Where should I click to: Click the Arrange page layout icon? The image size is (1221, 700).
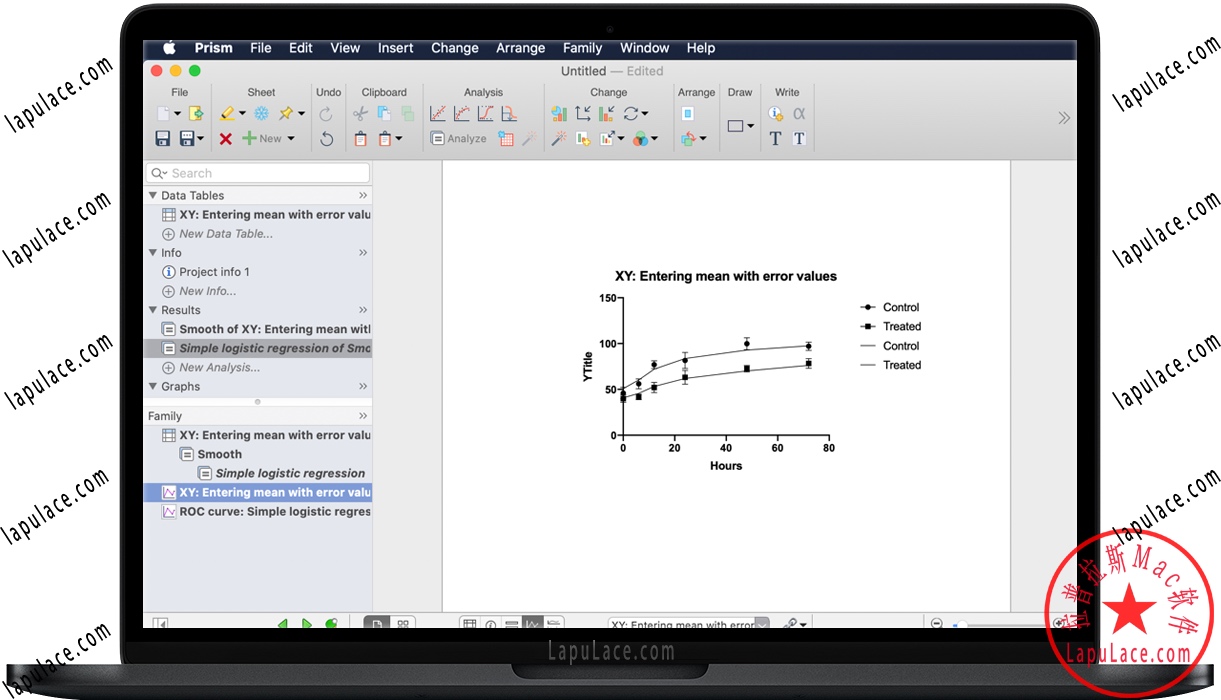pos(688,114)
